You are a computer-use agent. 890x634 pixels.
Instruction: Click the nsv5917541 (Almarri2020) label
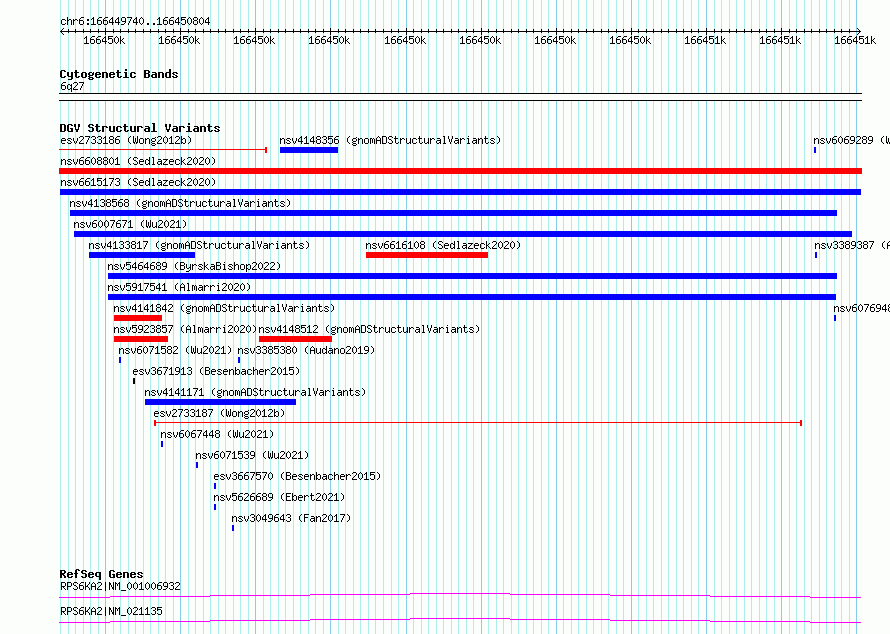179,287
